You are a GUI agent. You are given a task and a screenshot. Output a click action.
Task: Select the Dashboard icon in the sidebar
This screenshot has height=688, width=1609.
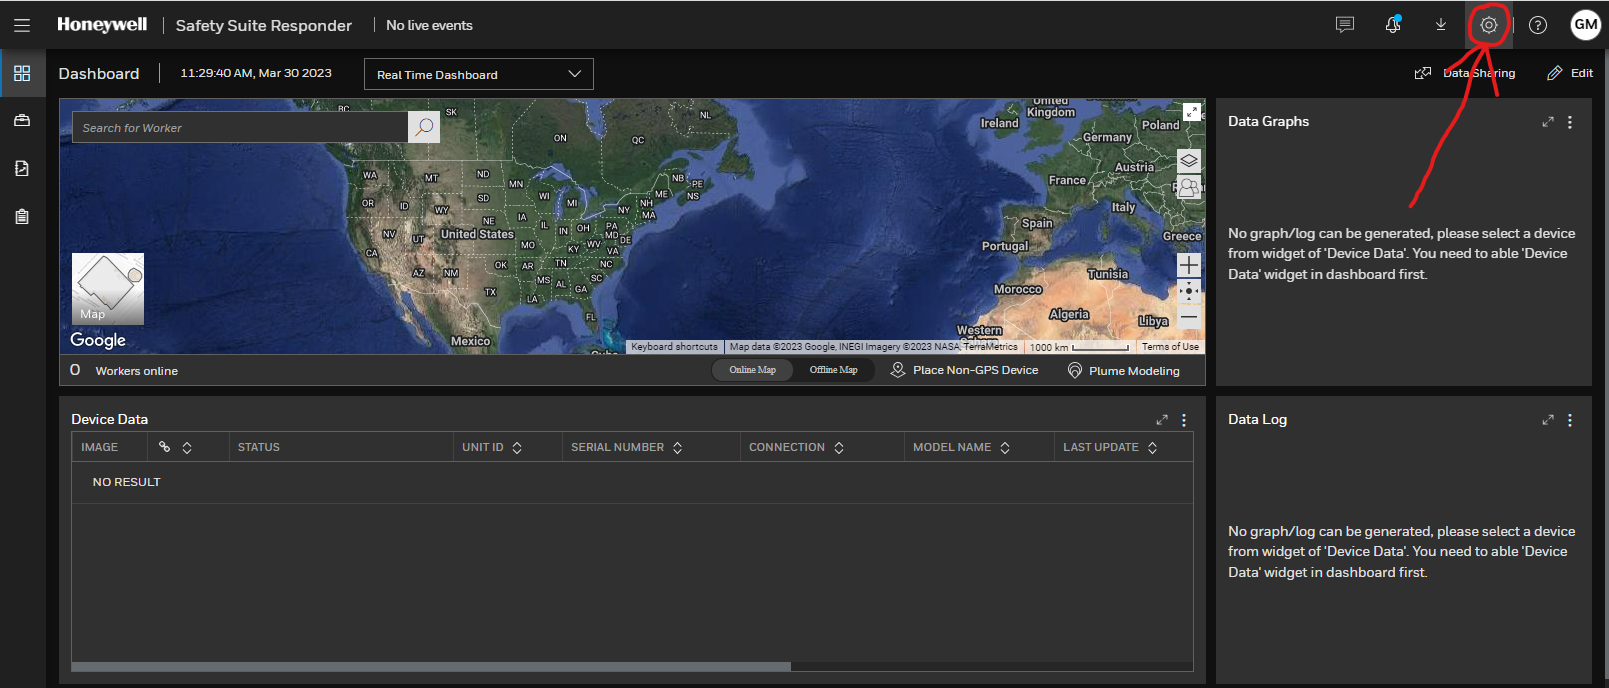coord(22,73)
